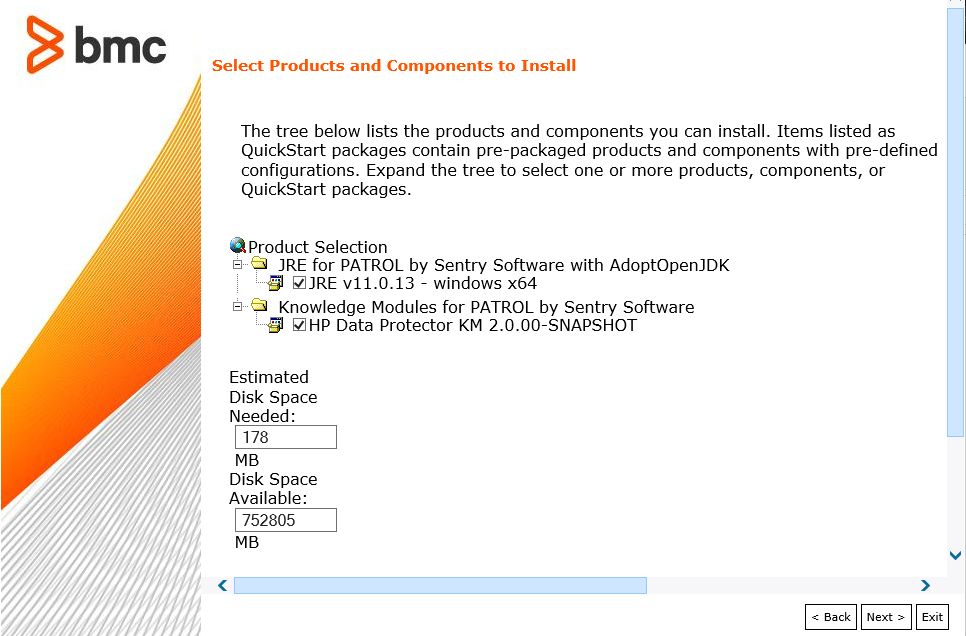Disable HP Data Protector KM 2.0.00-SNAPSHOT
This screenshot has width=966, height=636.
click(x=297, y=325)
